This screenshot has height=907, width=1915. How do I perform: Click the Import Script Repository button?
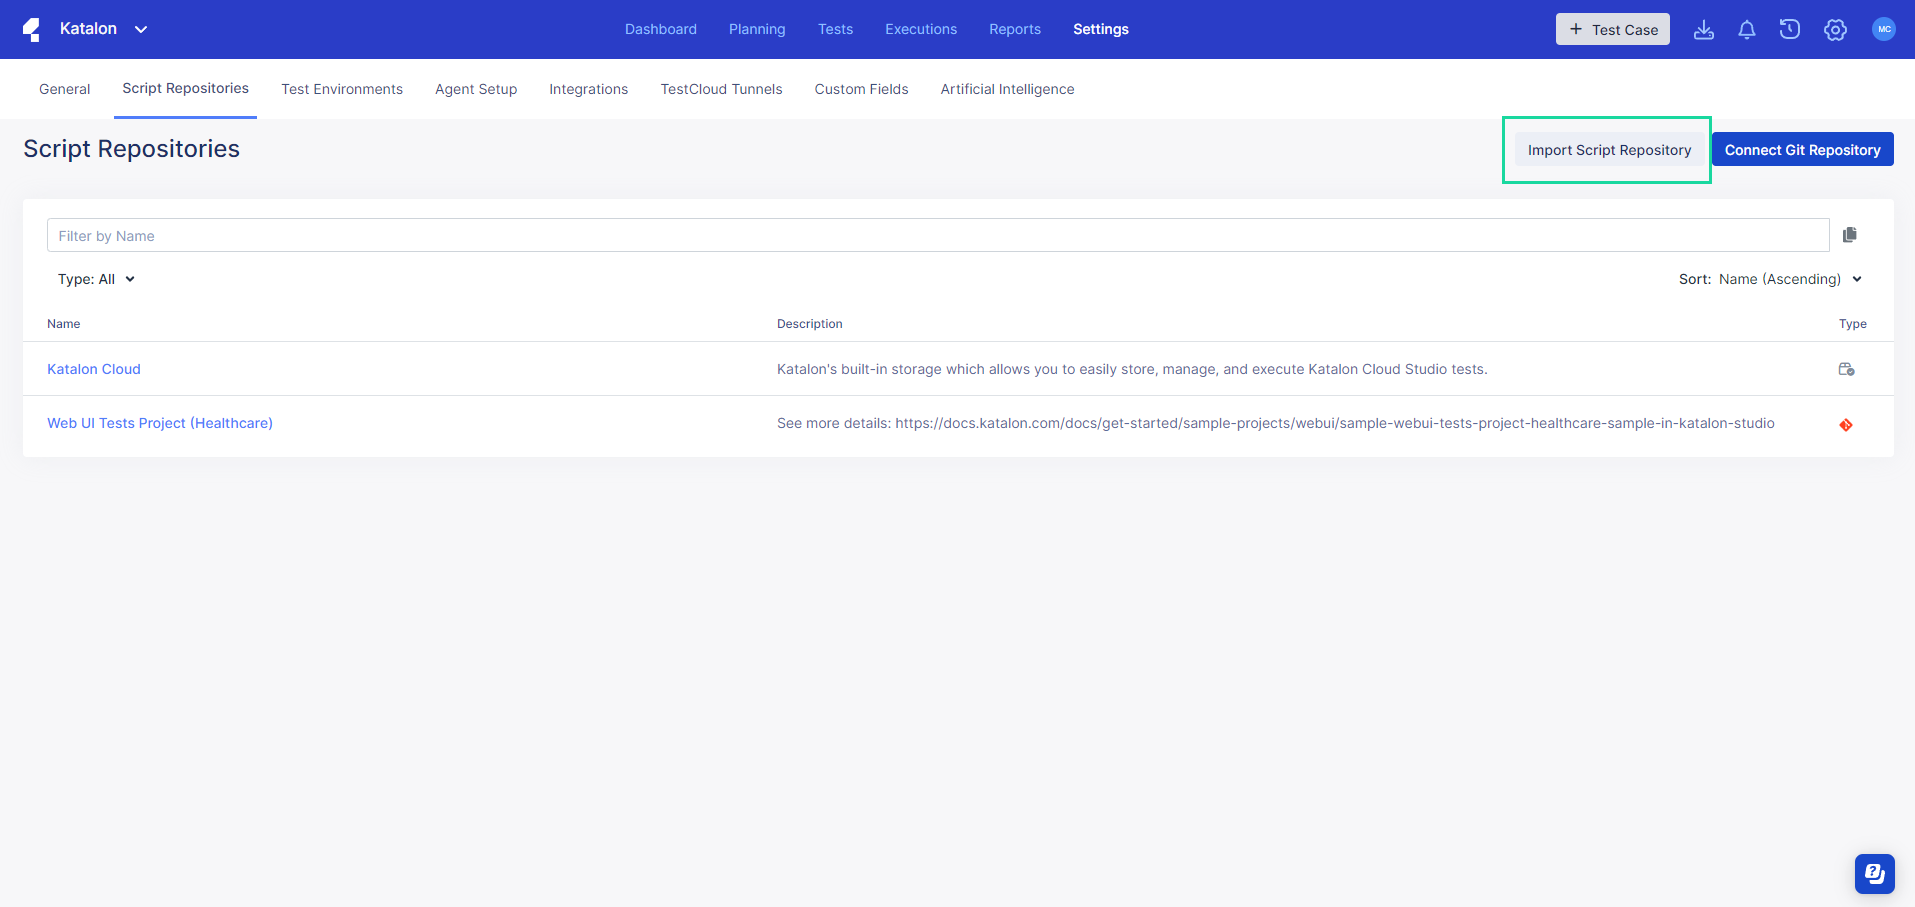1608,149
